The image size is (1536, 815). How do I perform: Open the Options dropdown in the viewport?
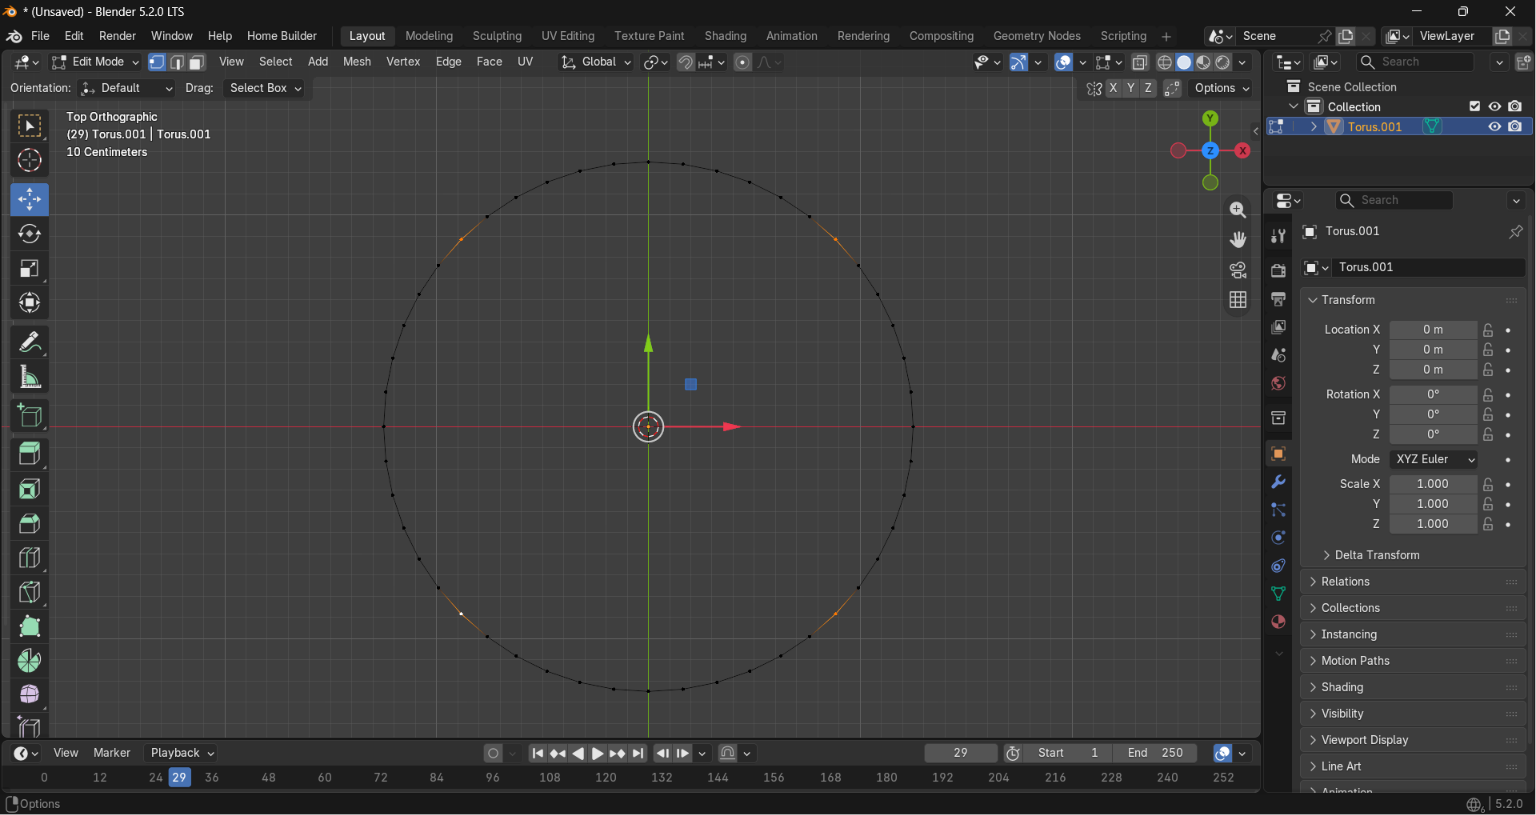1221,88
